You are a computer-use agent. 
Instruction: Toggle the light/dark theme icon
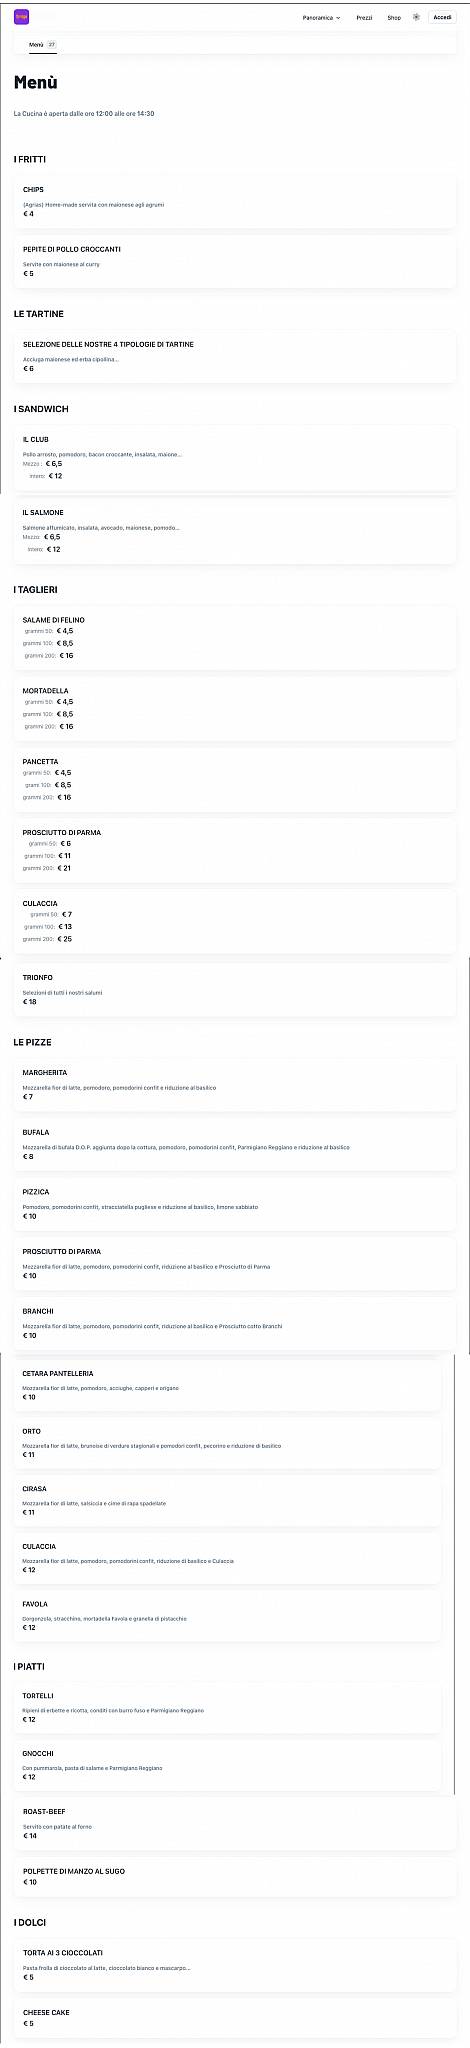416,17
